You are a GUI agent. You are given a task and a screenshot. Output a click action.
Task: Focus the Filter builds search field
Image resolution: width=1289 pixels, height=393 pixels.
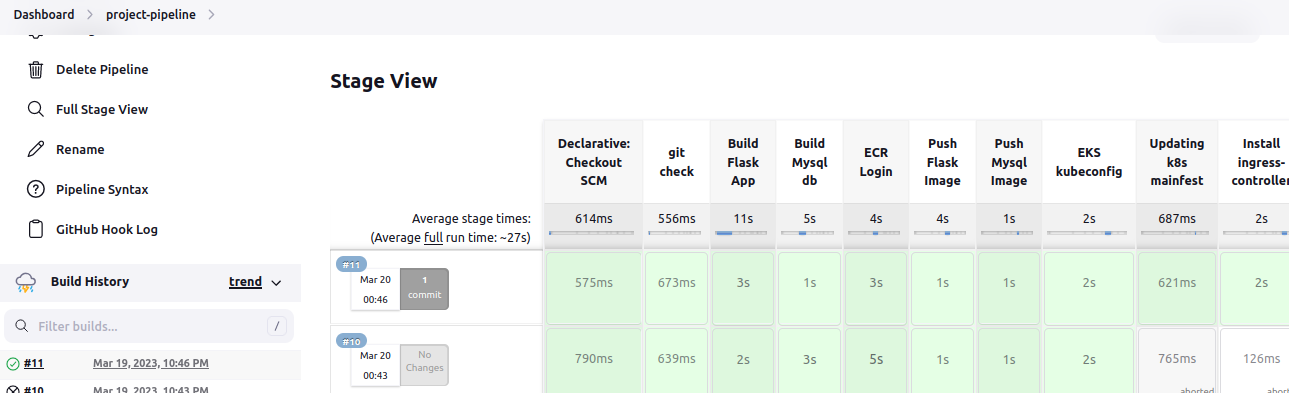[x=150, y=326]
